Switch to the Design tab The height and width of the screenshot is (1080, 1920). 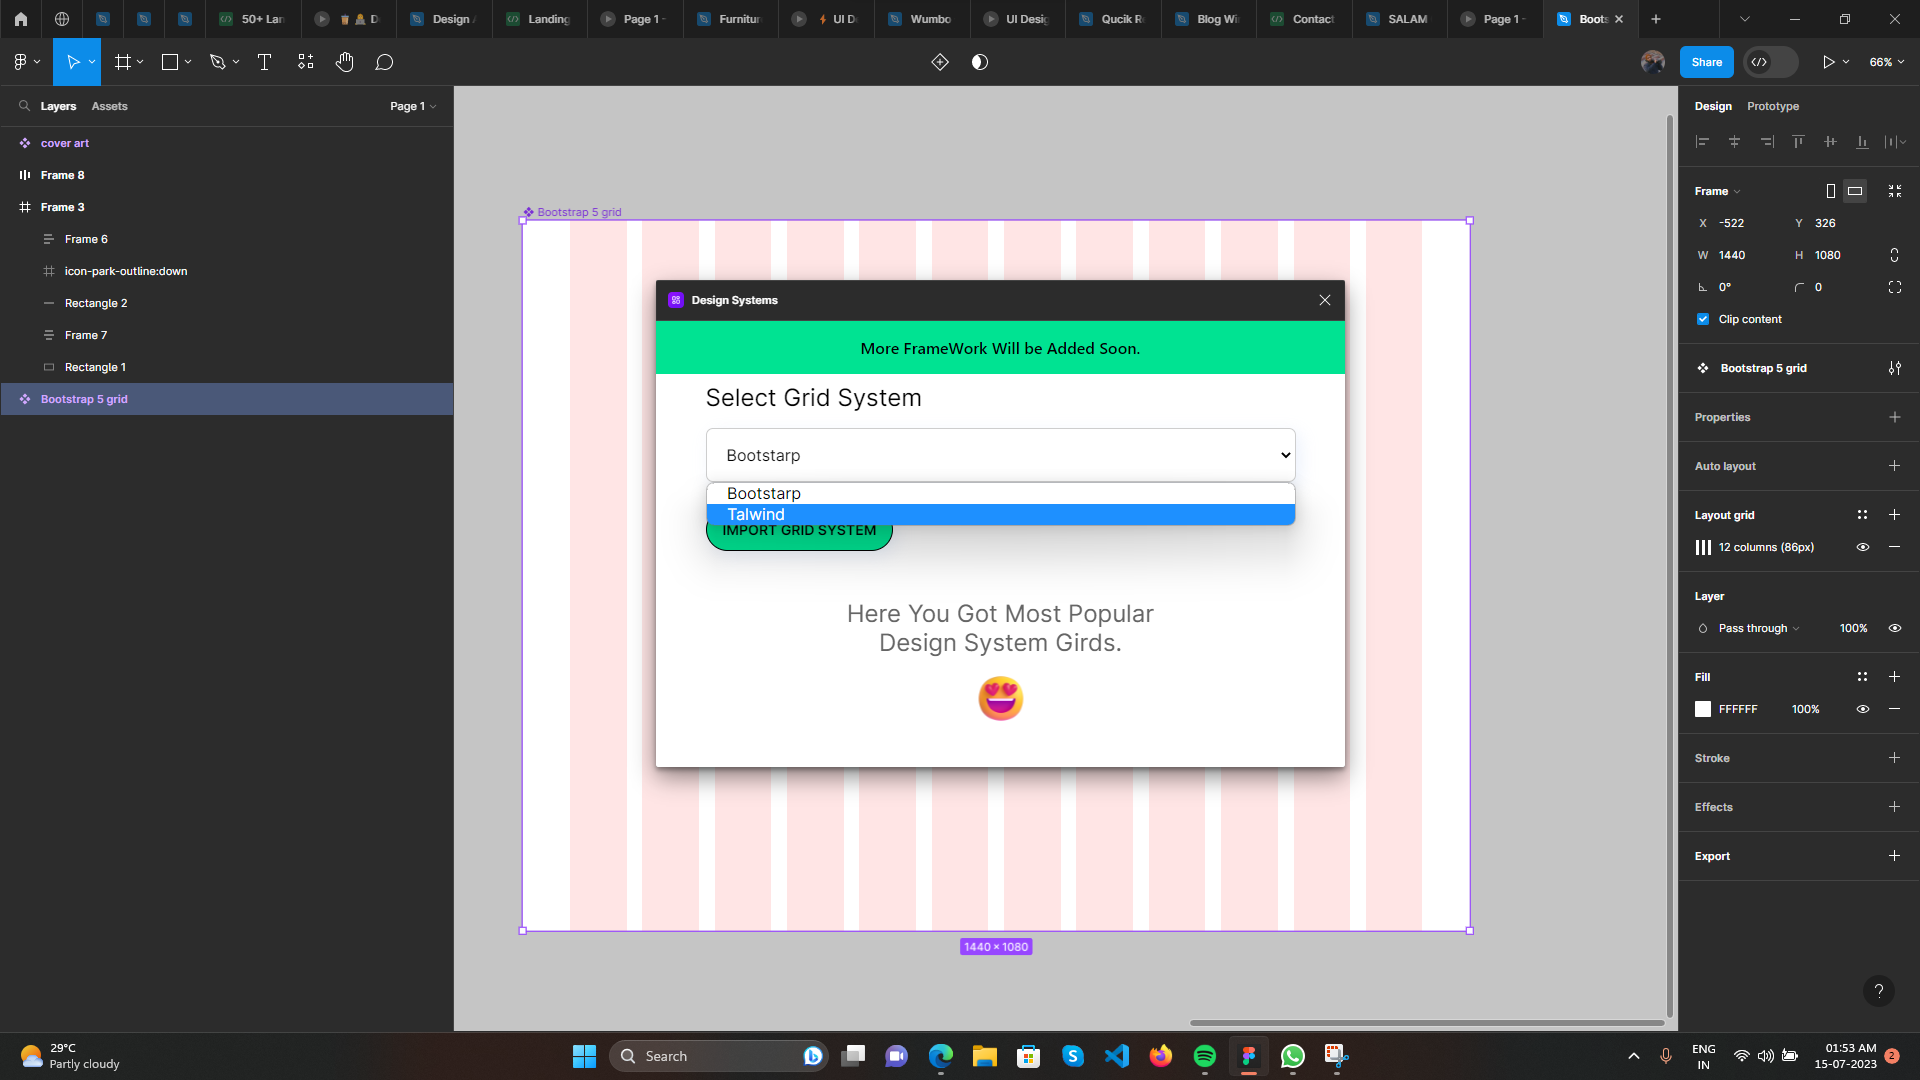click(x=1713, y=106)
